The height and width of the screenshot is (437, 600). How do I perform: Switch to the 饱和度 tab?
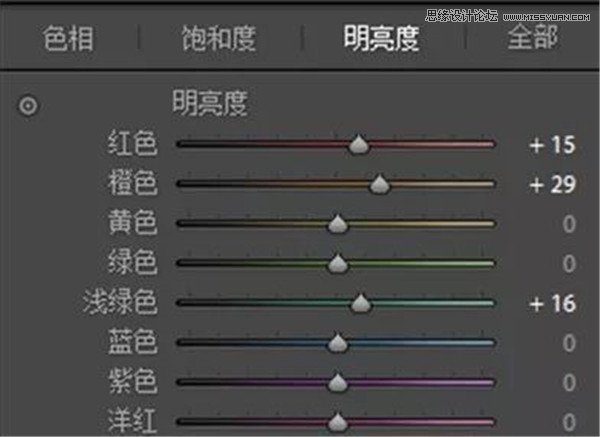[x=218, y=39]
